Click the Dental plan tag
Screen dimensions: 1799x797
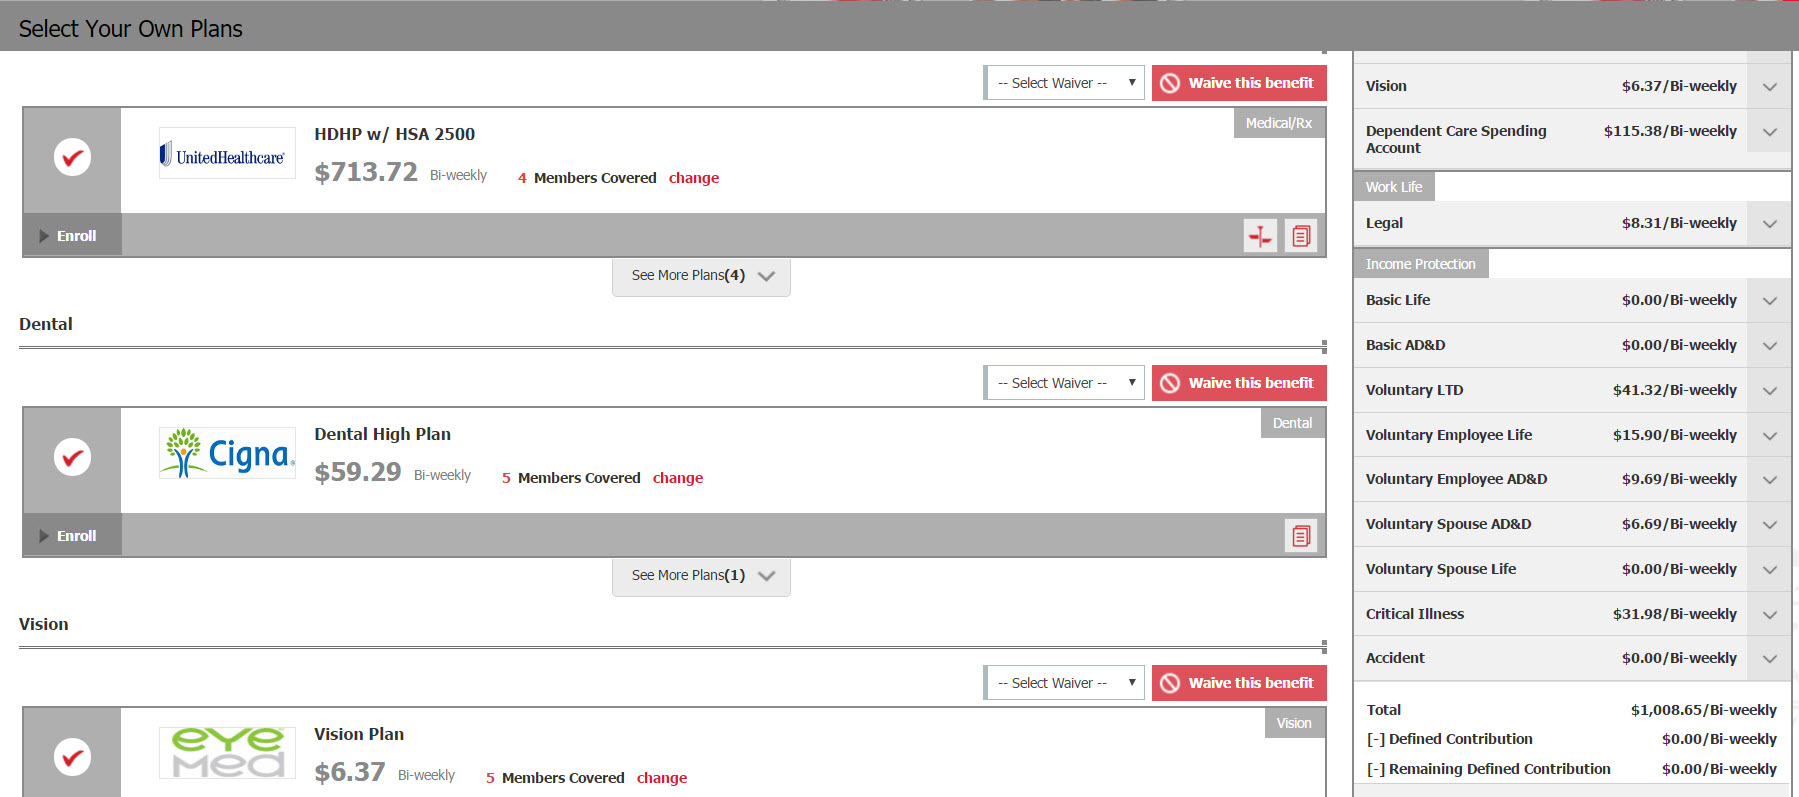tap(1292, 423)
